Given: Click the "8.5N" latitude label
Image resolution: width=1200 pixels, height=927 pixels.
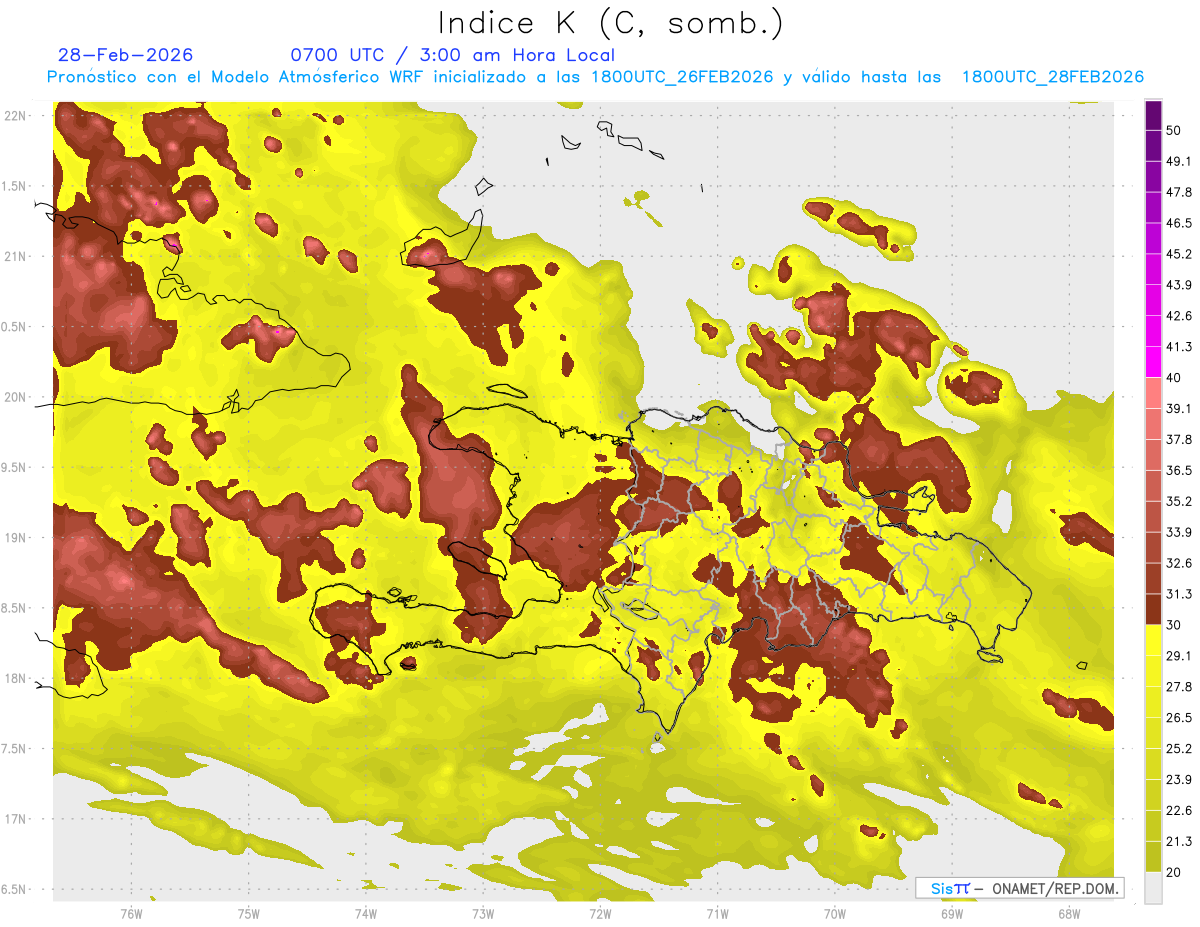Looking at the screenshot, I should (x=15, y=608).
